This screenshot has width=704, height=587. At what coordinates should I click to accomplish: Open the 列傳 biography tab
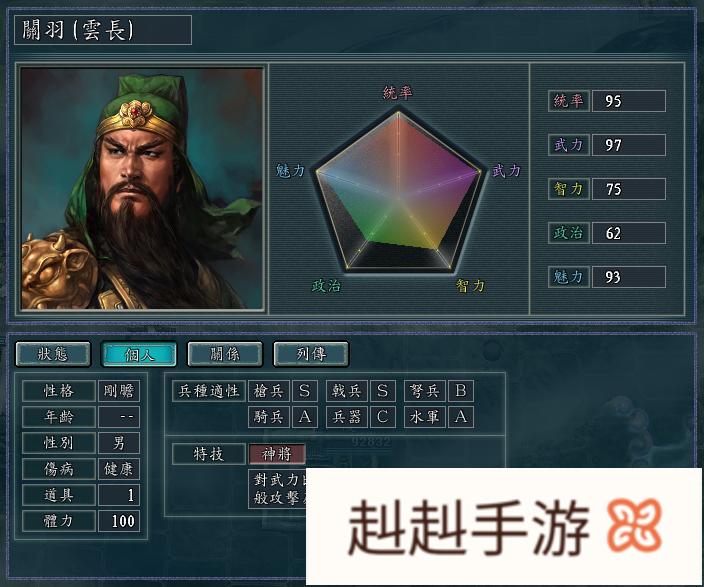coord(311,354)
